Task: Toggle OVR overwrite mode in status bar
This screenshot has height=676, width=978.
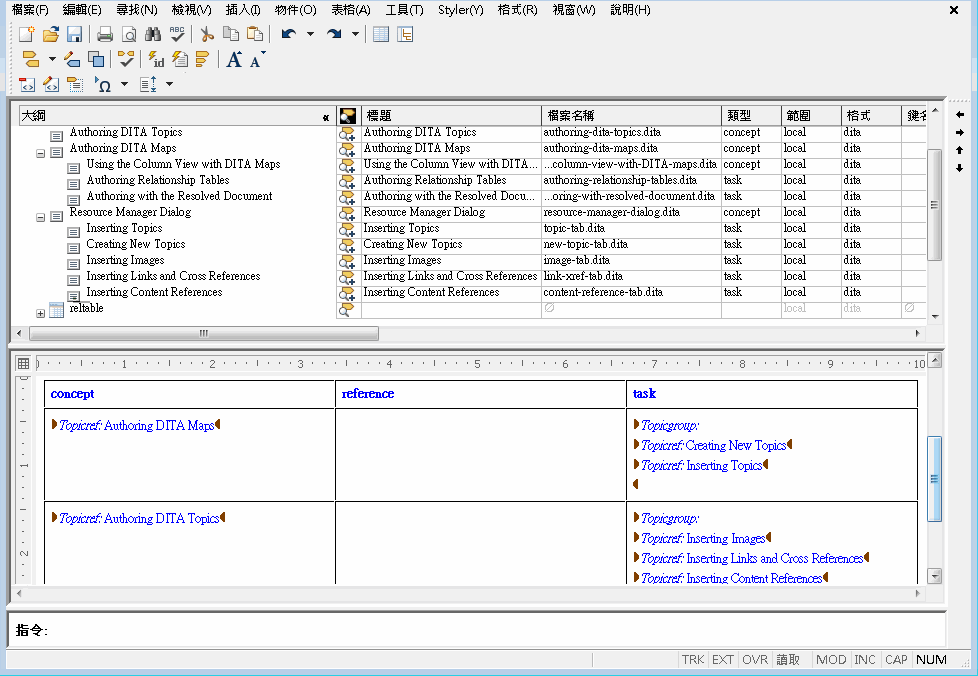Action: [755, 660]
